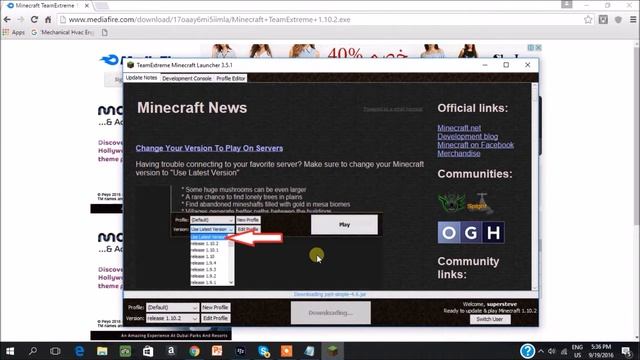This screenshot has height=360, width=640.
Task: Open the Development Console tab
Action: click(187, 78)
